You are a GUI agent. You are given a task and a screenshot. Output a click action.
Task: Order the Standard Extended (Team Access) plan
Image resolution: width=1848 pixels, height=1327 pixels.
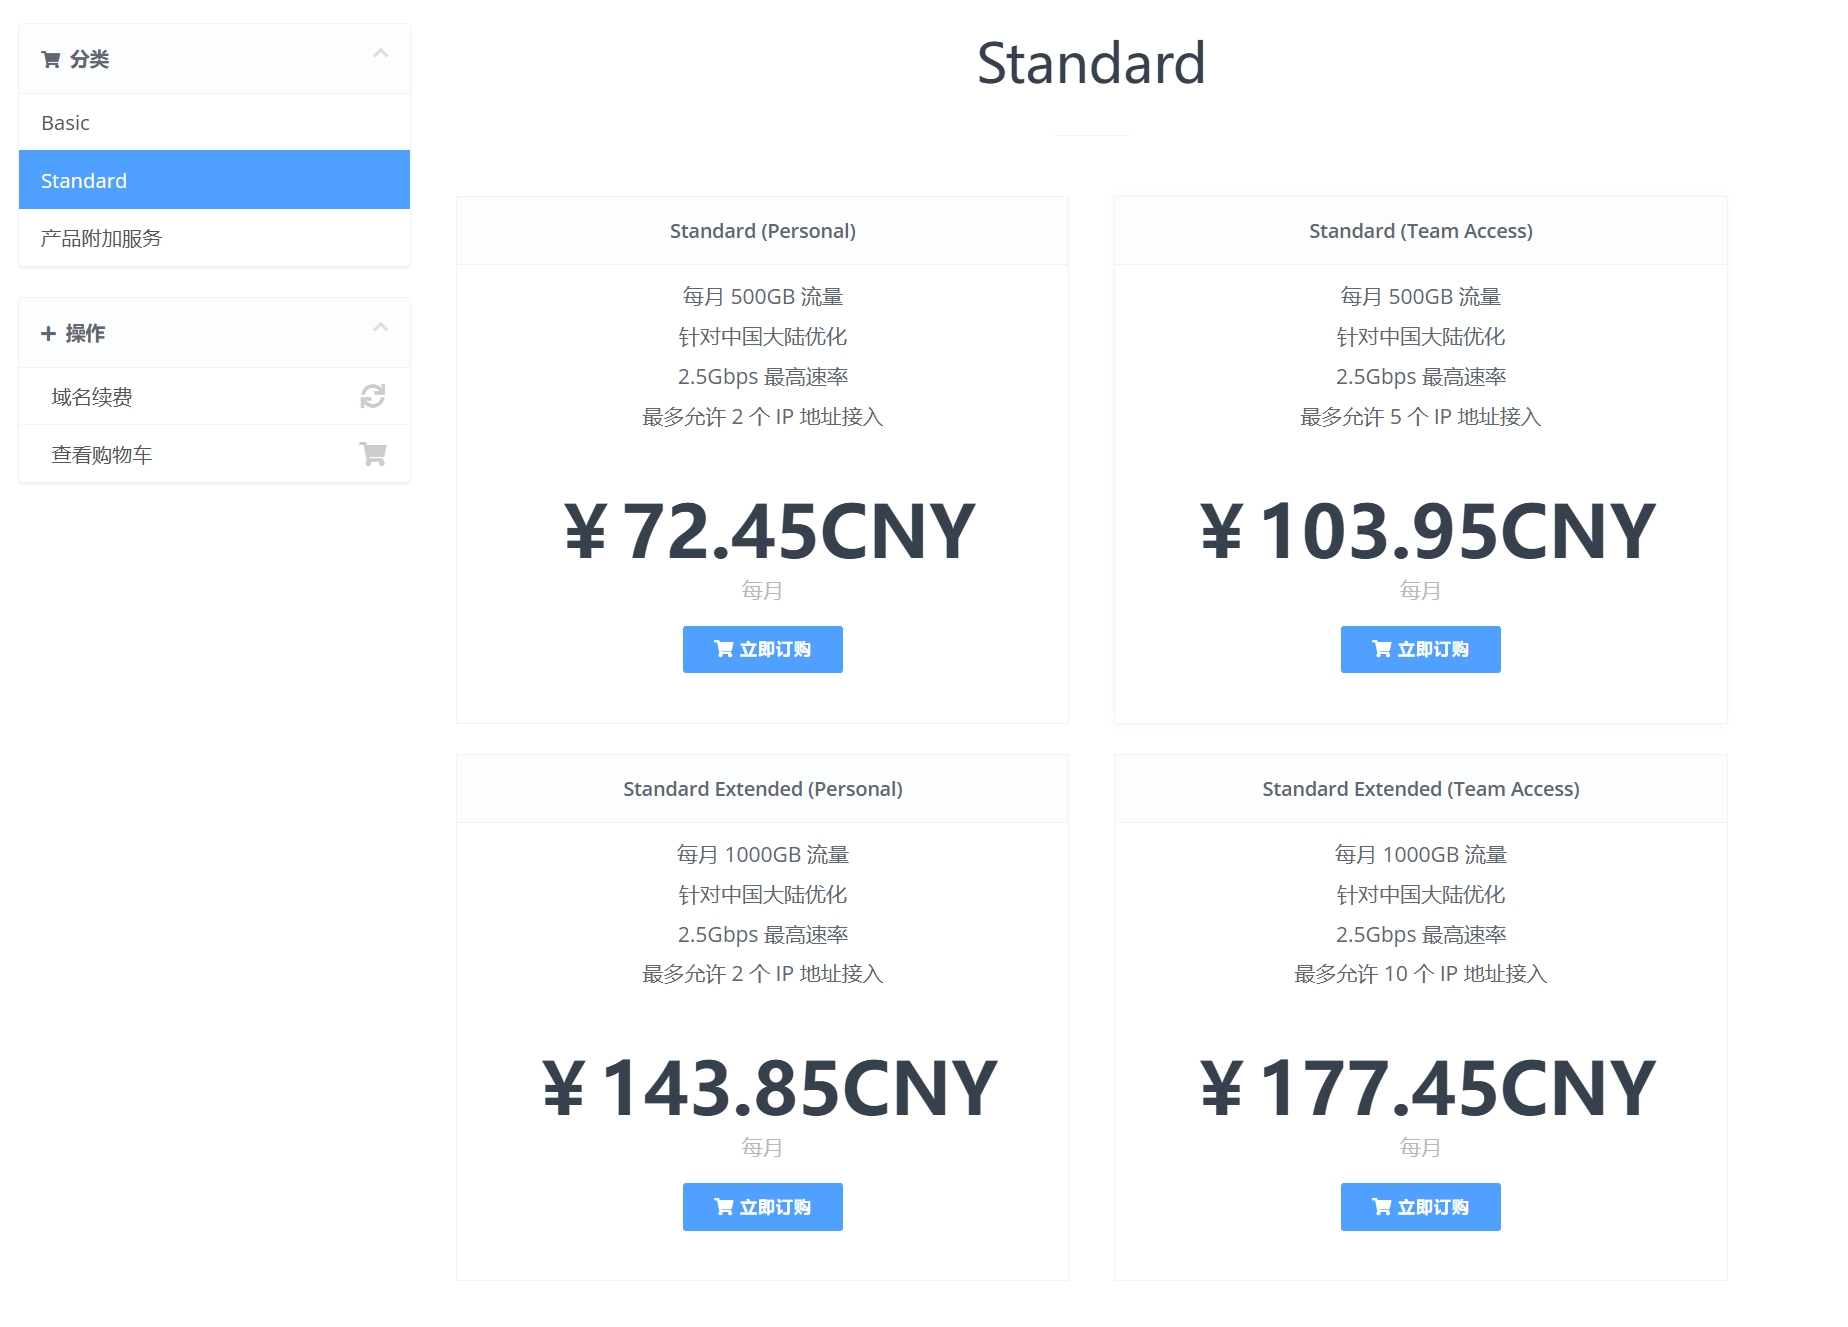click(1420, 1207)
